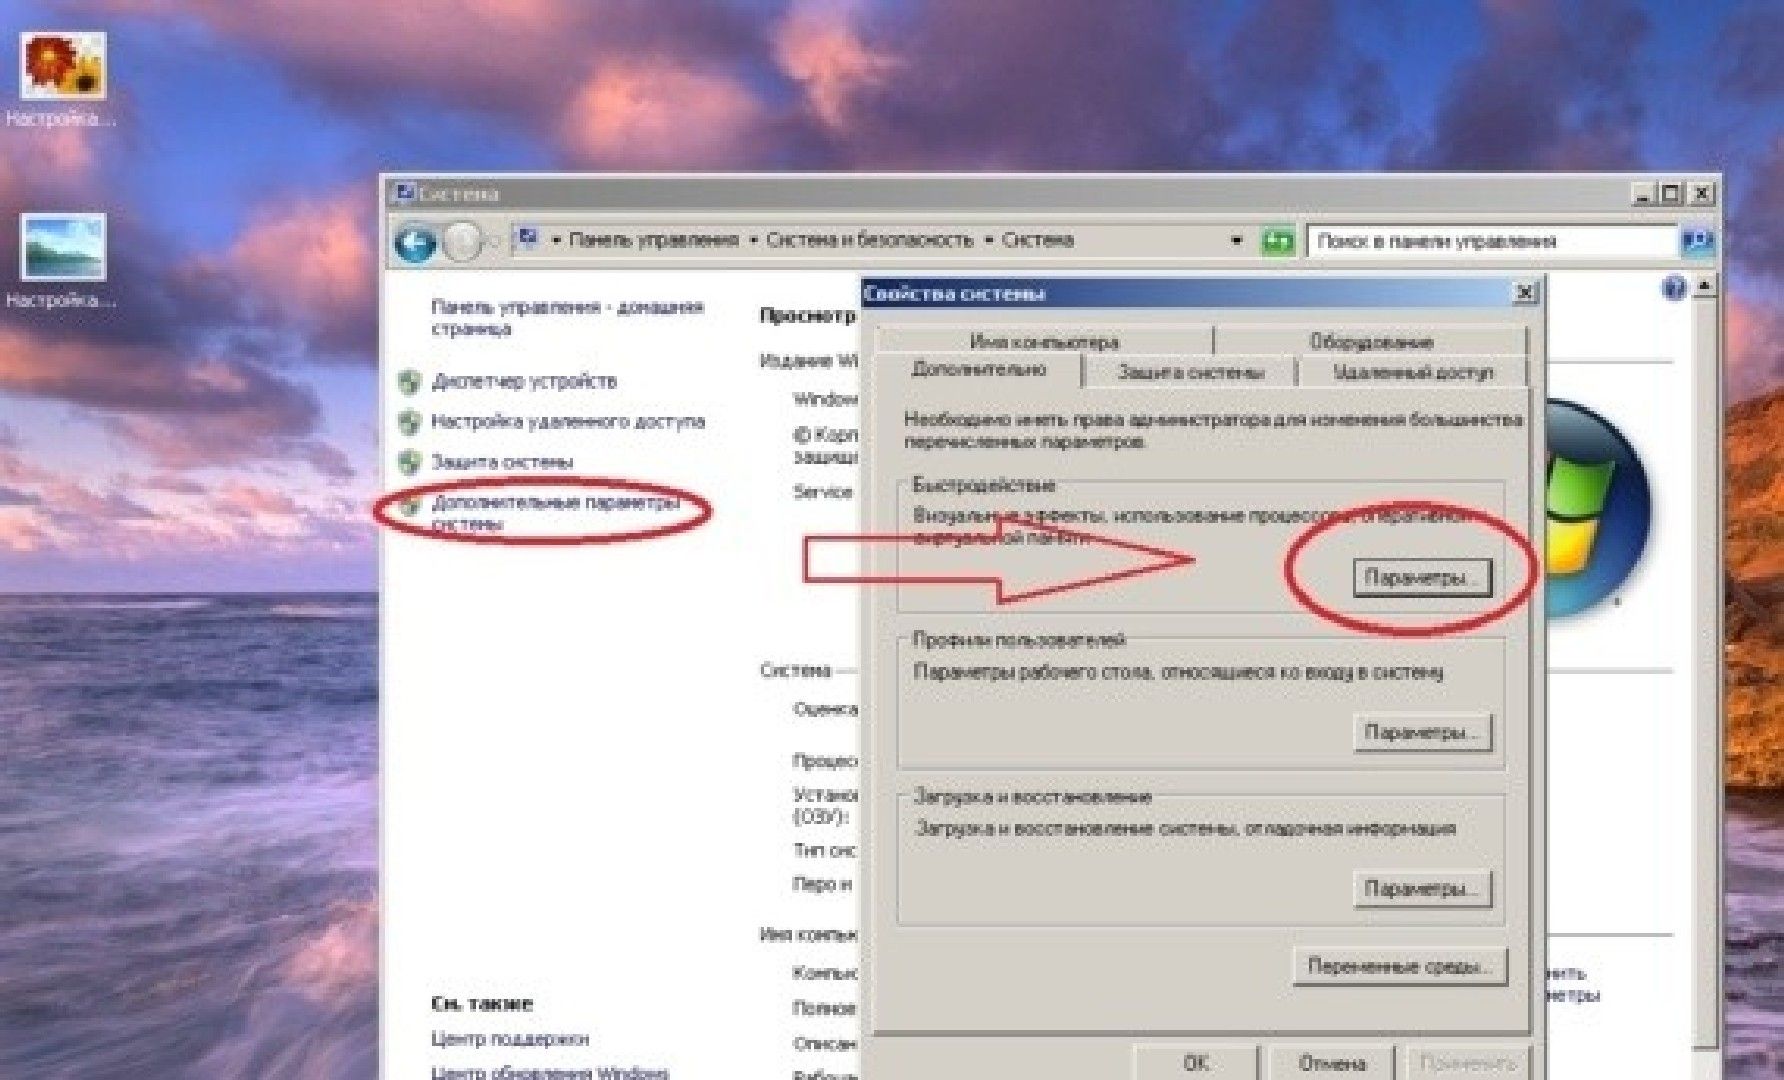This screenshot has height=1080, width=1784.
Task: Click the scroll up arrow in Система window
Action: 1704,287
